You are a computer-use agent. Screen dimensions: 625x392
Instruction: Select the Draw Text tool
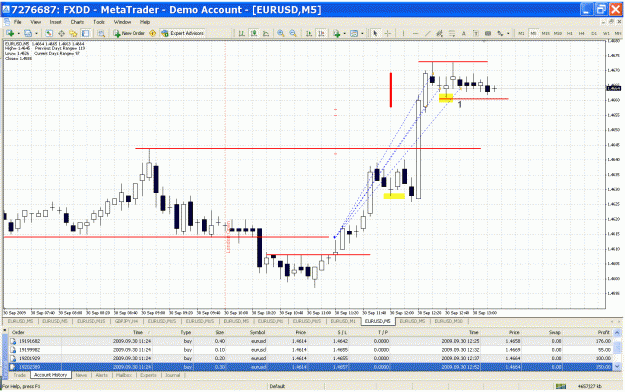tap(464, 33)
